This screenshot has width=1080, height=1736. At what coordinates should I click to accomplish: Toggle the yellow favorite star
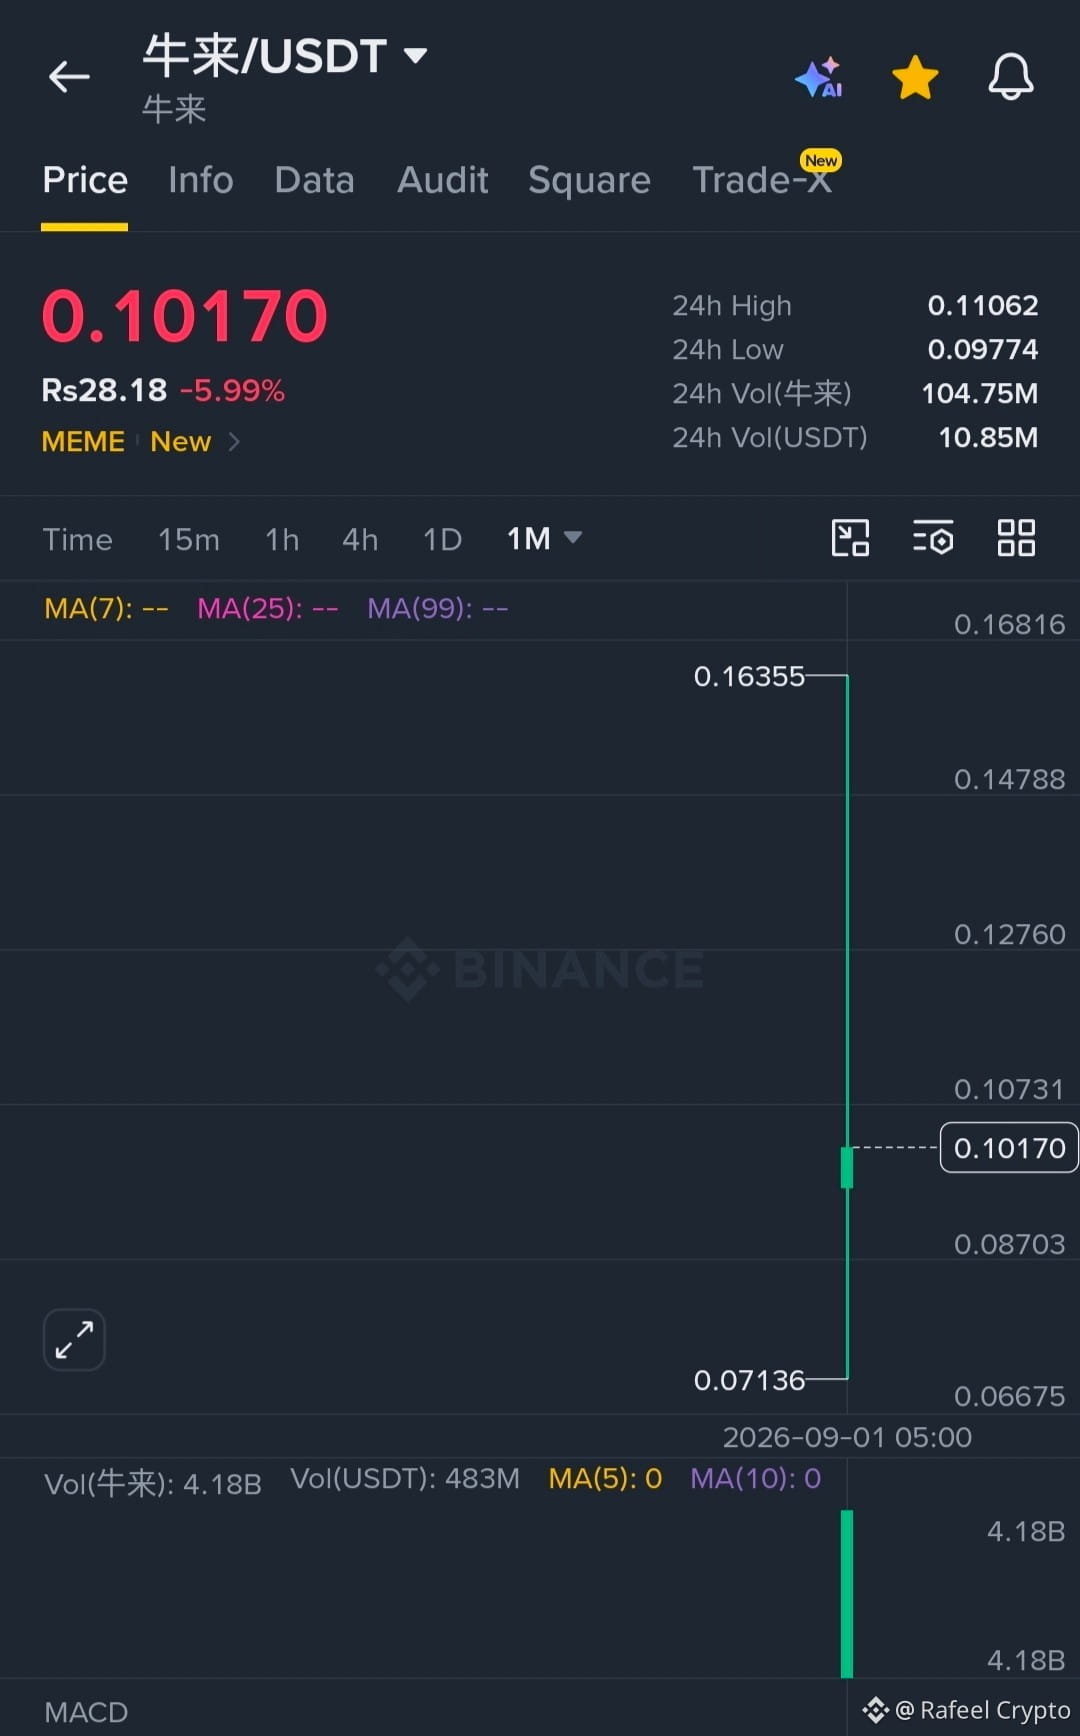915,77
